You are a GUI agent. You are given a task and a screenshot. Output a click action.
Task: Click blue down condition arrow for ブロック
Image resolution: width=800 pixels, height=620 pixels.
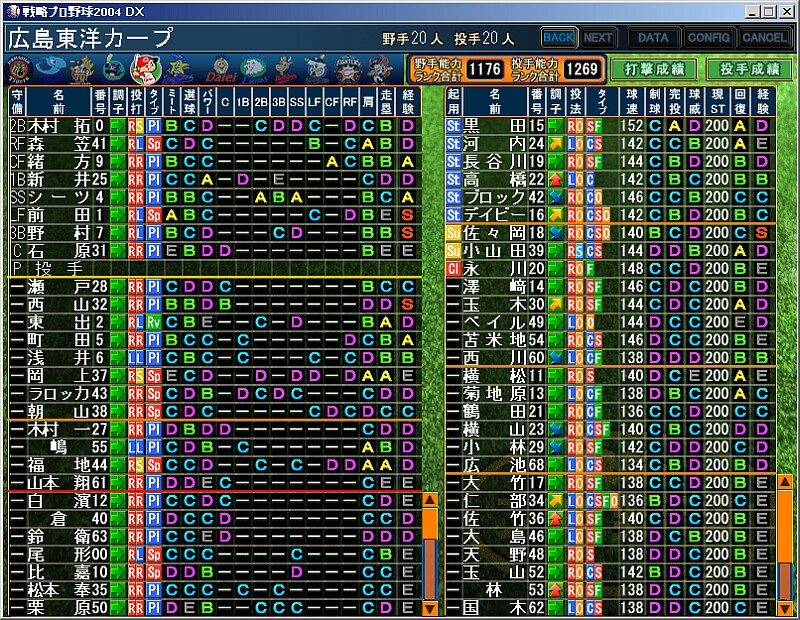(556, 197)
